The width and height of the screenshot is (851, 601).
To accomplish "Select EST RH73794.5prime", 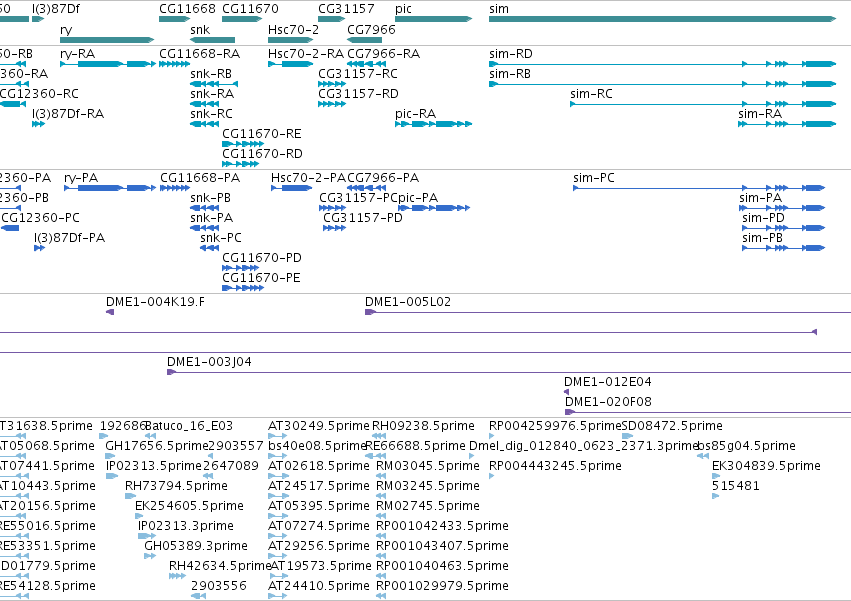I will (130, 496).
